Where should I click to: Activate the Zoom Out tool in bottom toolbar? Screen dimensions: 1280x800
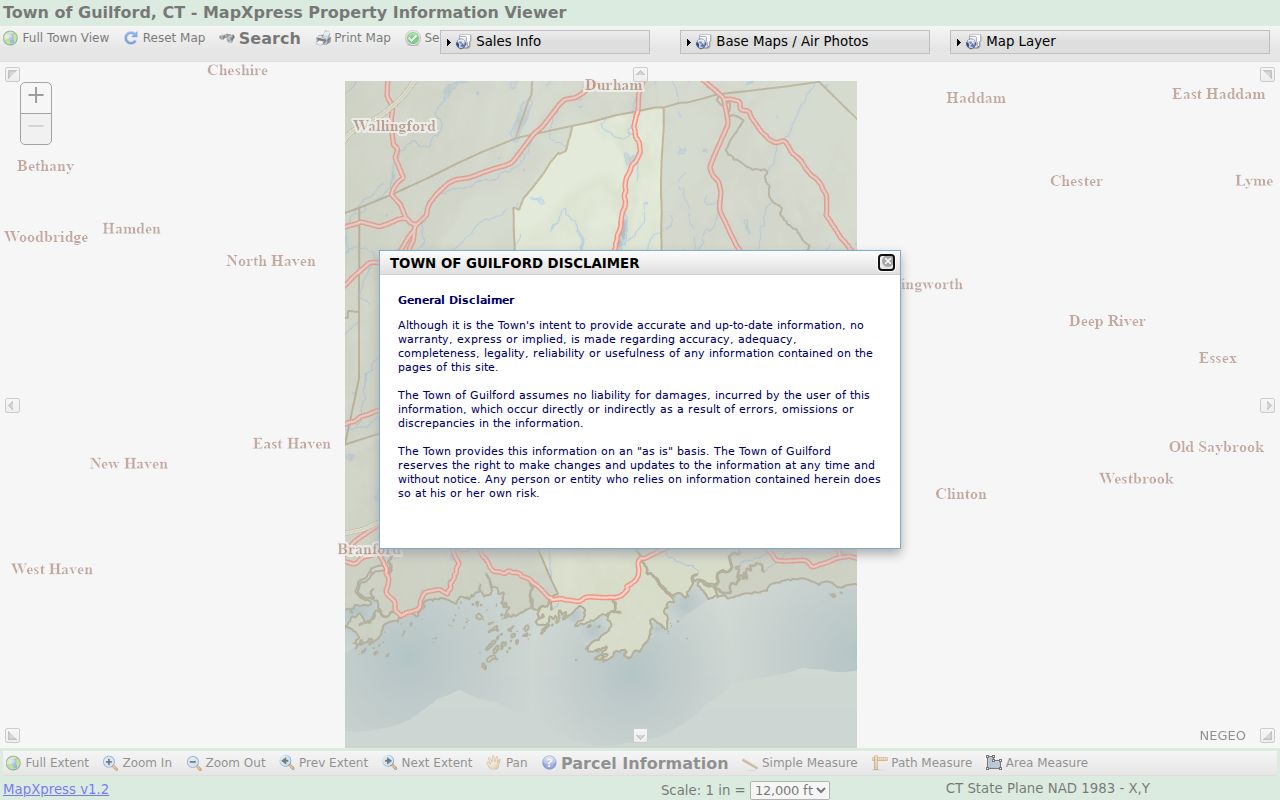click(x=226, y=762)
